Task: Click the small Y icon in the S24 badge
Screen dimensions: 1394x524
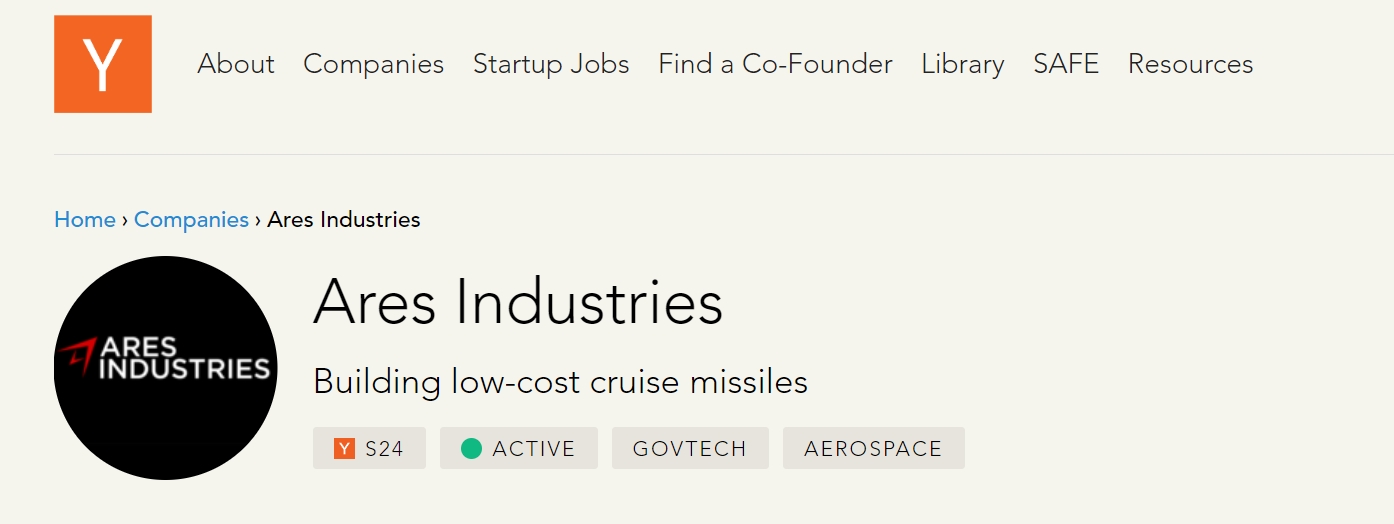Action: 345,448
